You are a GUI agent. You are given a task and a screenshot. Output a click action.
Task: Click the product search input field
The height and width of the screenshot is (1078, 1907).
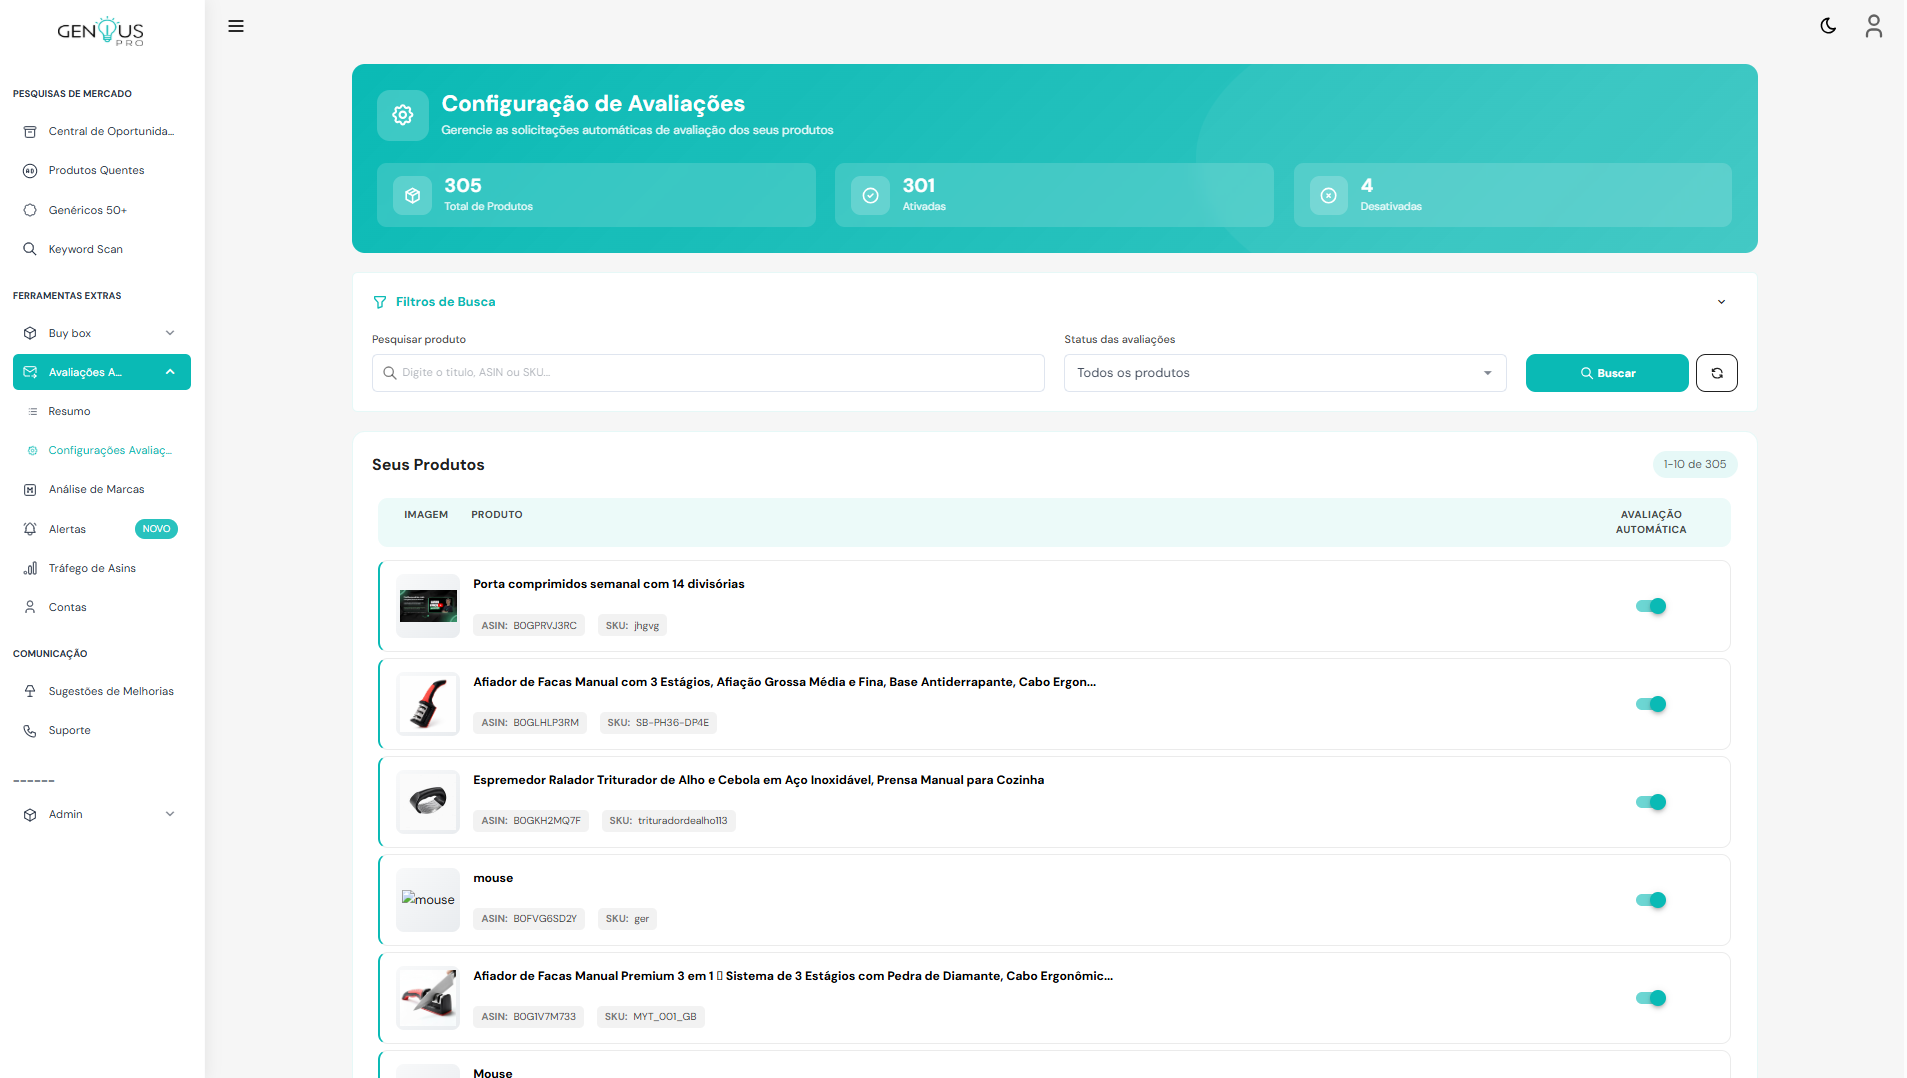(708, 373)
